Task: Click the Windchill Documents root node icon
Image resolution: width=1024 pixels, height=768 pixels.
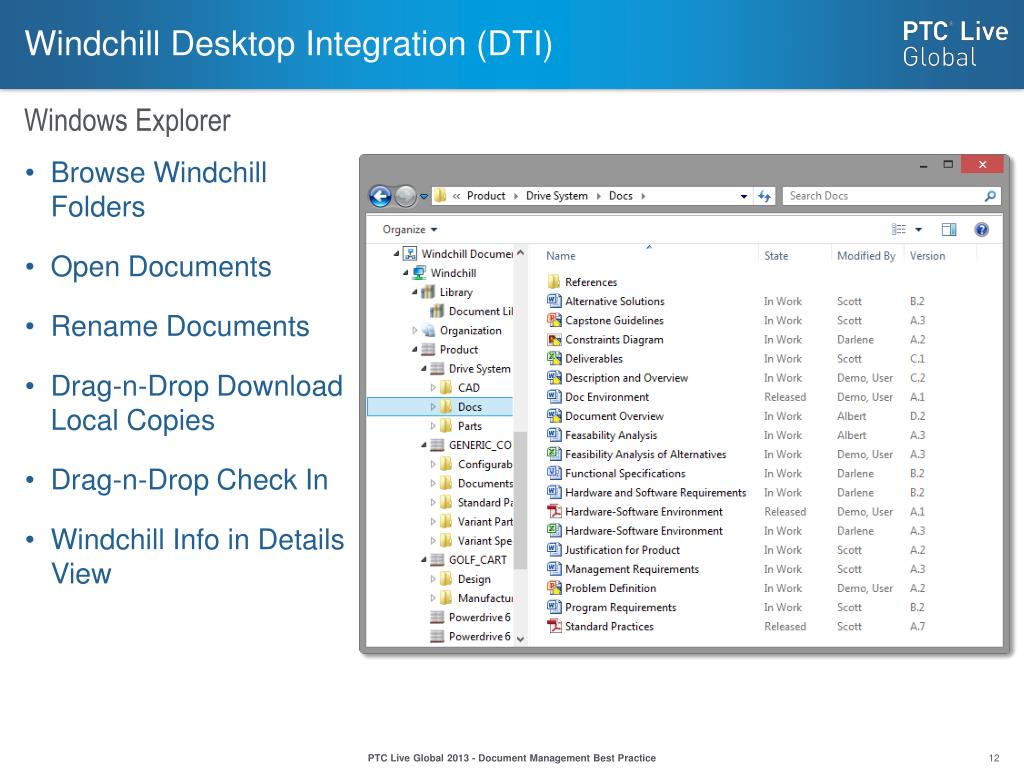Action: click(410, 253)
